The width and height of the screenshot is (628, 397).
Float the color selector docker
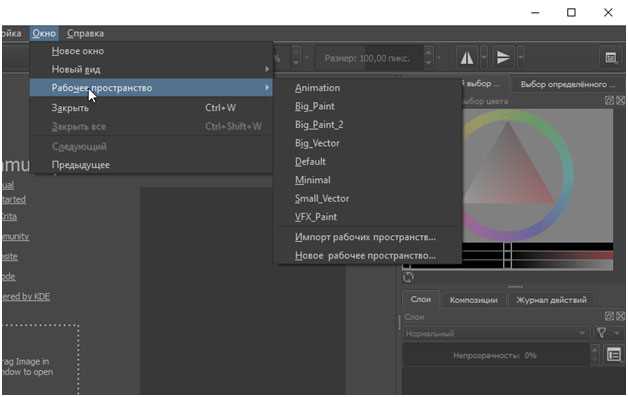tap(609, 101)
